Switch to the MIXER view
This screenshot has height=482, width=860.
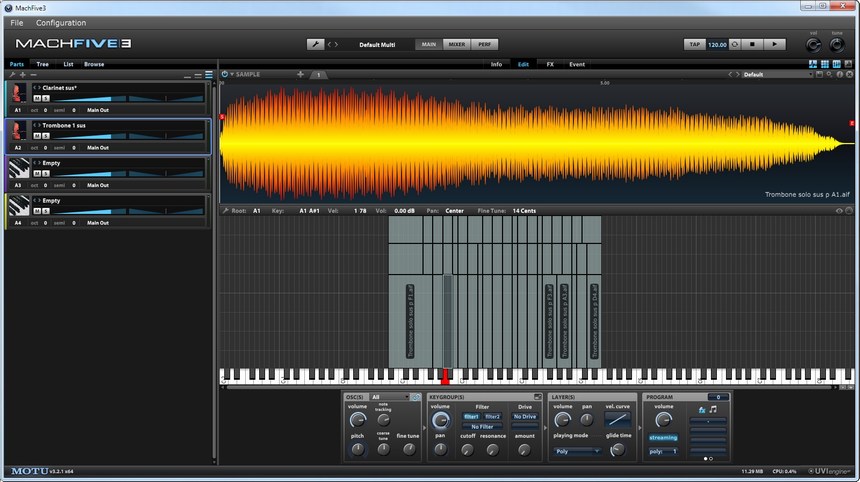pyautogui.click(x=456, y=44)
